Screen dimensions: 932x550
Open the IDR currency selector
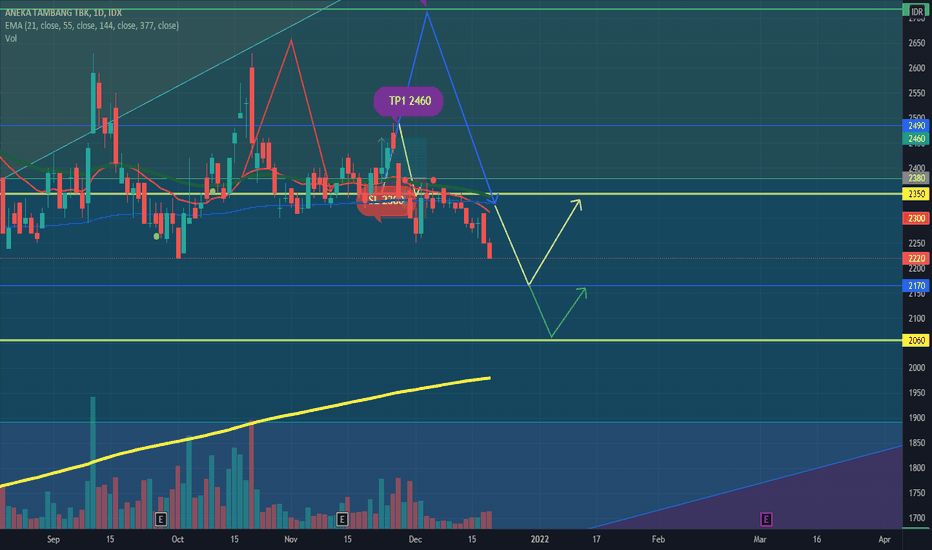tap(917, 11)
